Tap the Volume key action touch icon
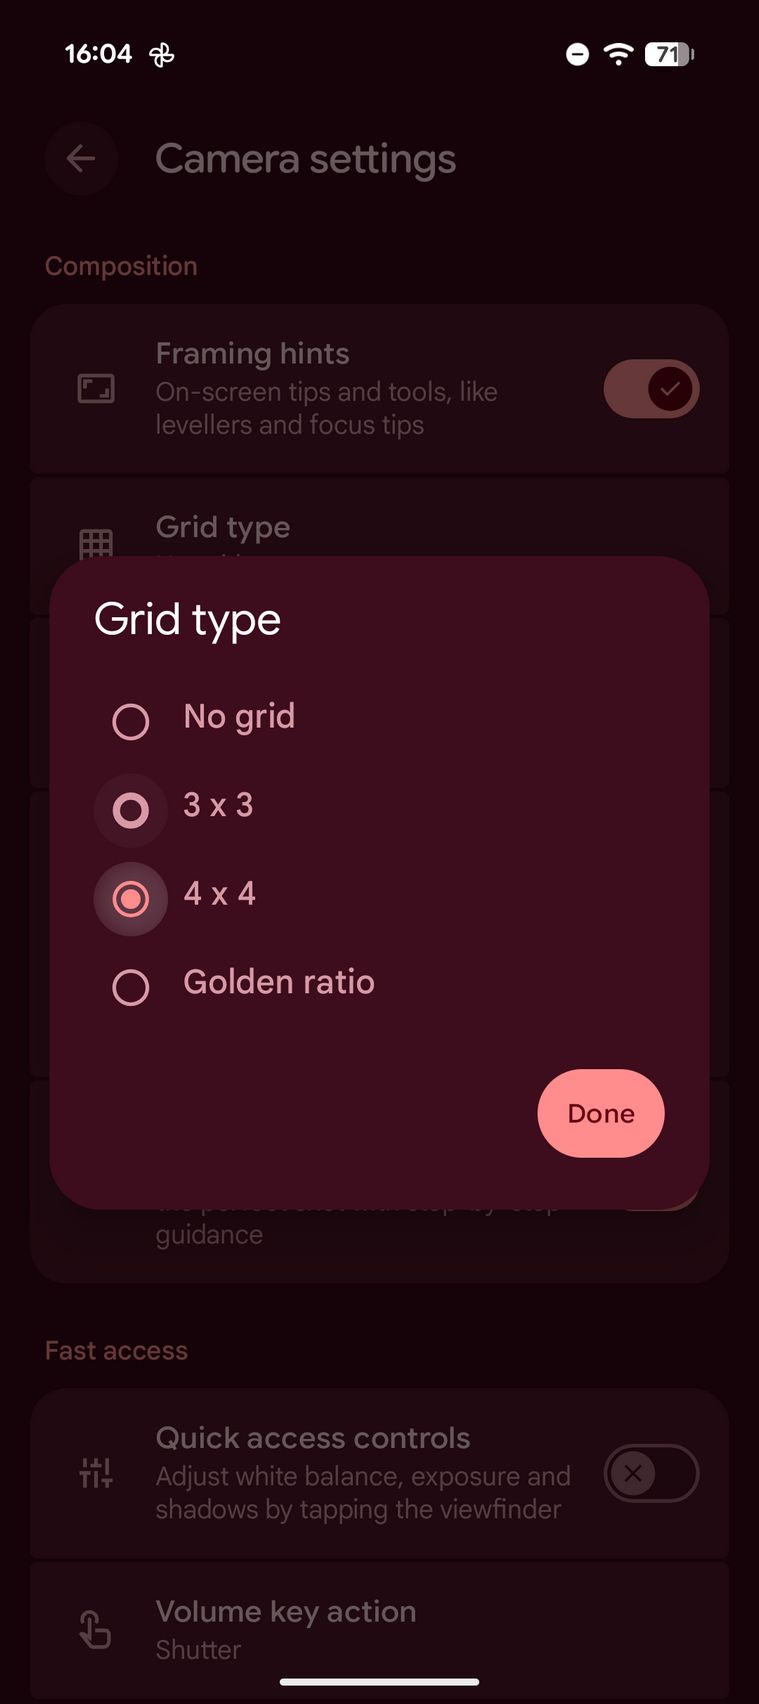This screenshot has height=1704, width=759. pyautogui.click(x=96, y=1629)
